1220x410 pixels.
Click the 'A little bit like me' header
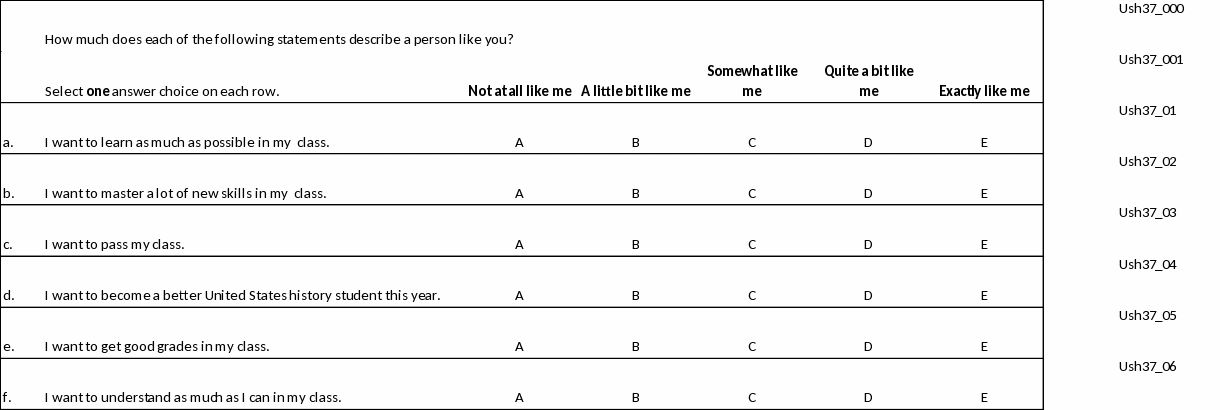tap(636, 91)
